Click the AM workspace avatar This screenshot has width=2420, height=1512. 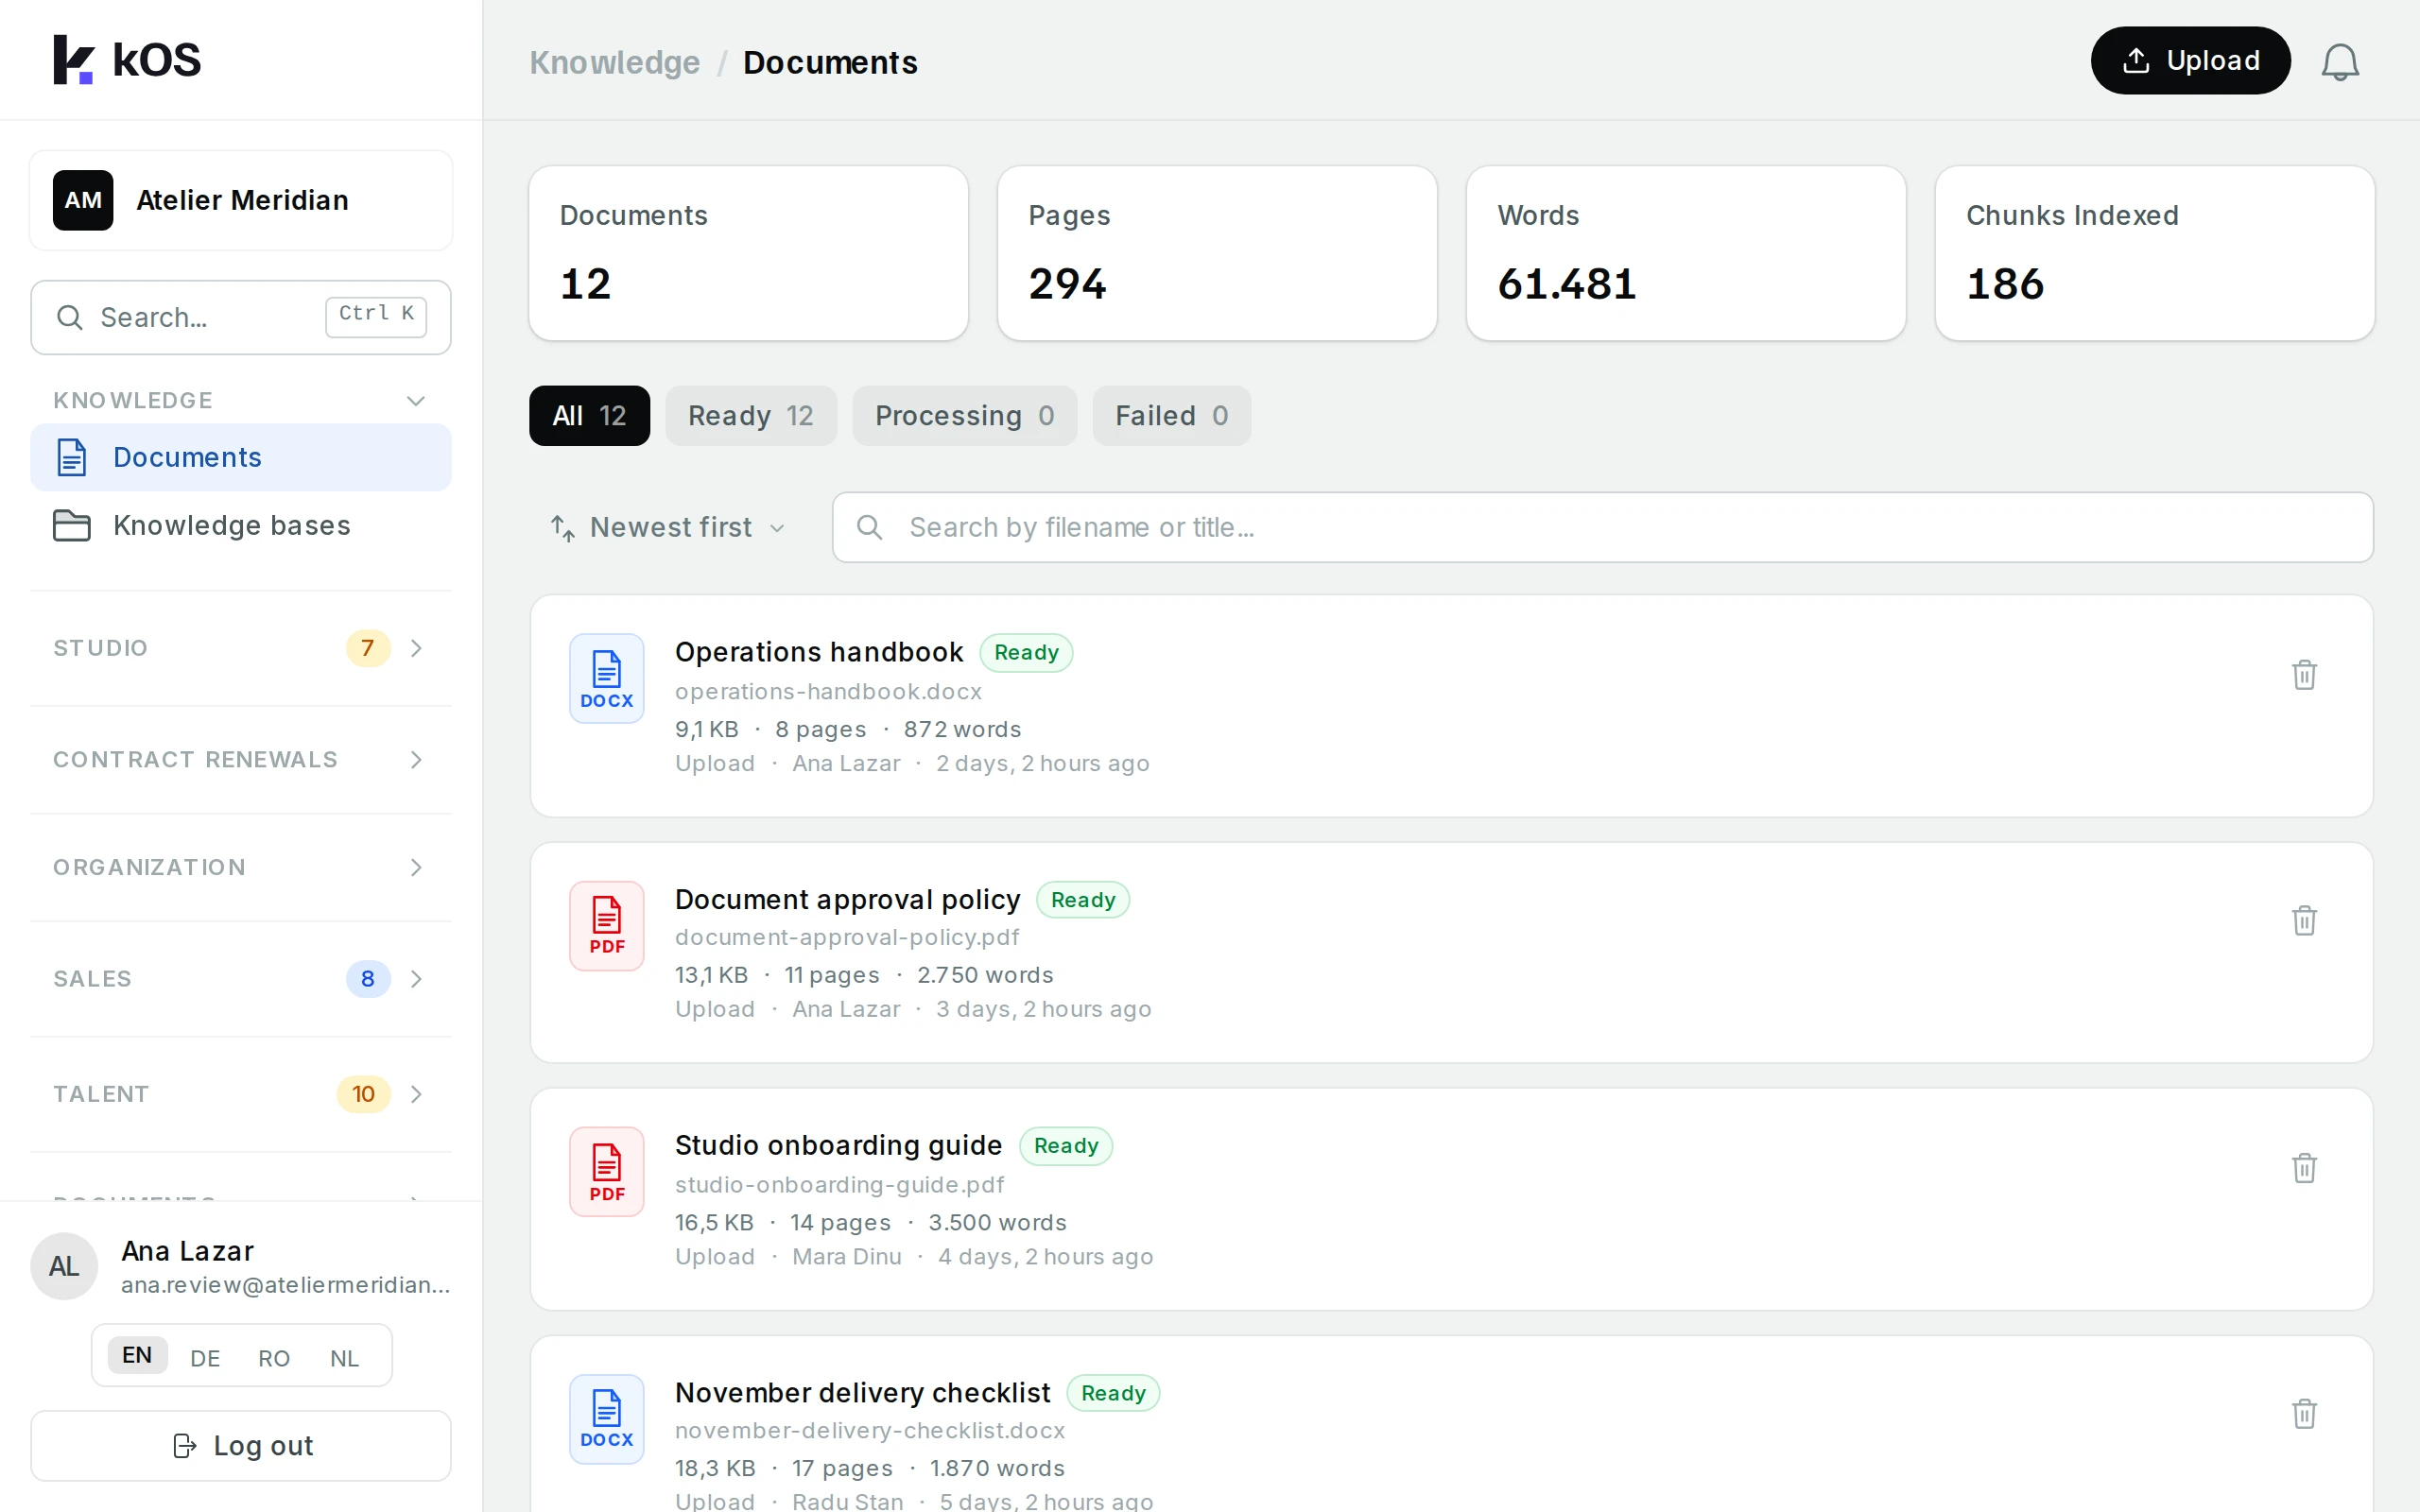point(83,200)
